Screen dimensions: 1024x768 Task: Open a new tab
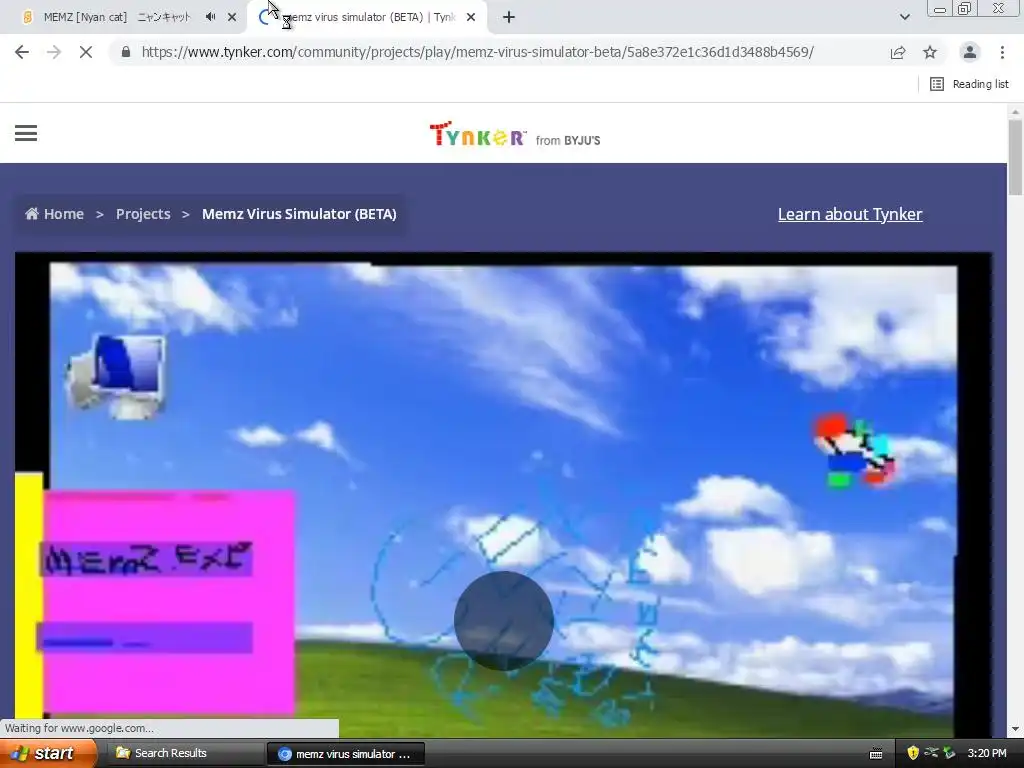tap(509, 18)
